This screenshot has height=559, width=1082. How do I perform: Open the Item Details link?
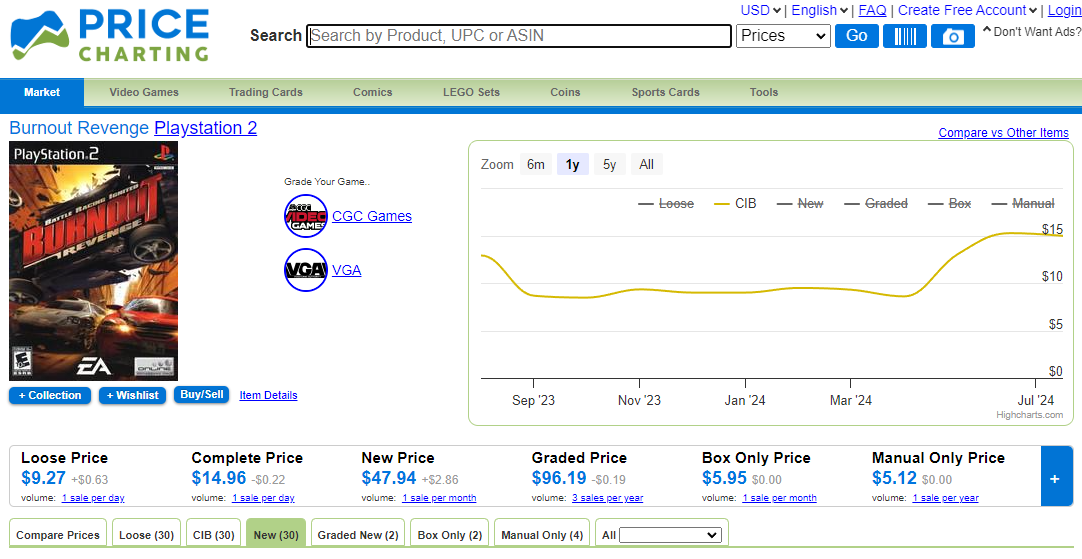(x=268, y=395)
